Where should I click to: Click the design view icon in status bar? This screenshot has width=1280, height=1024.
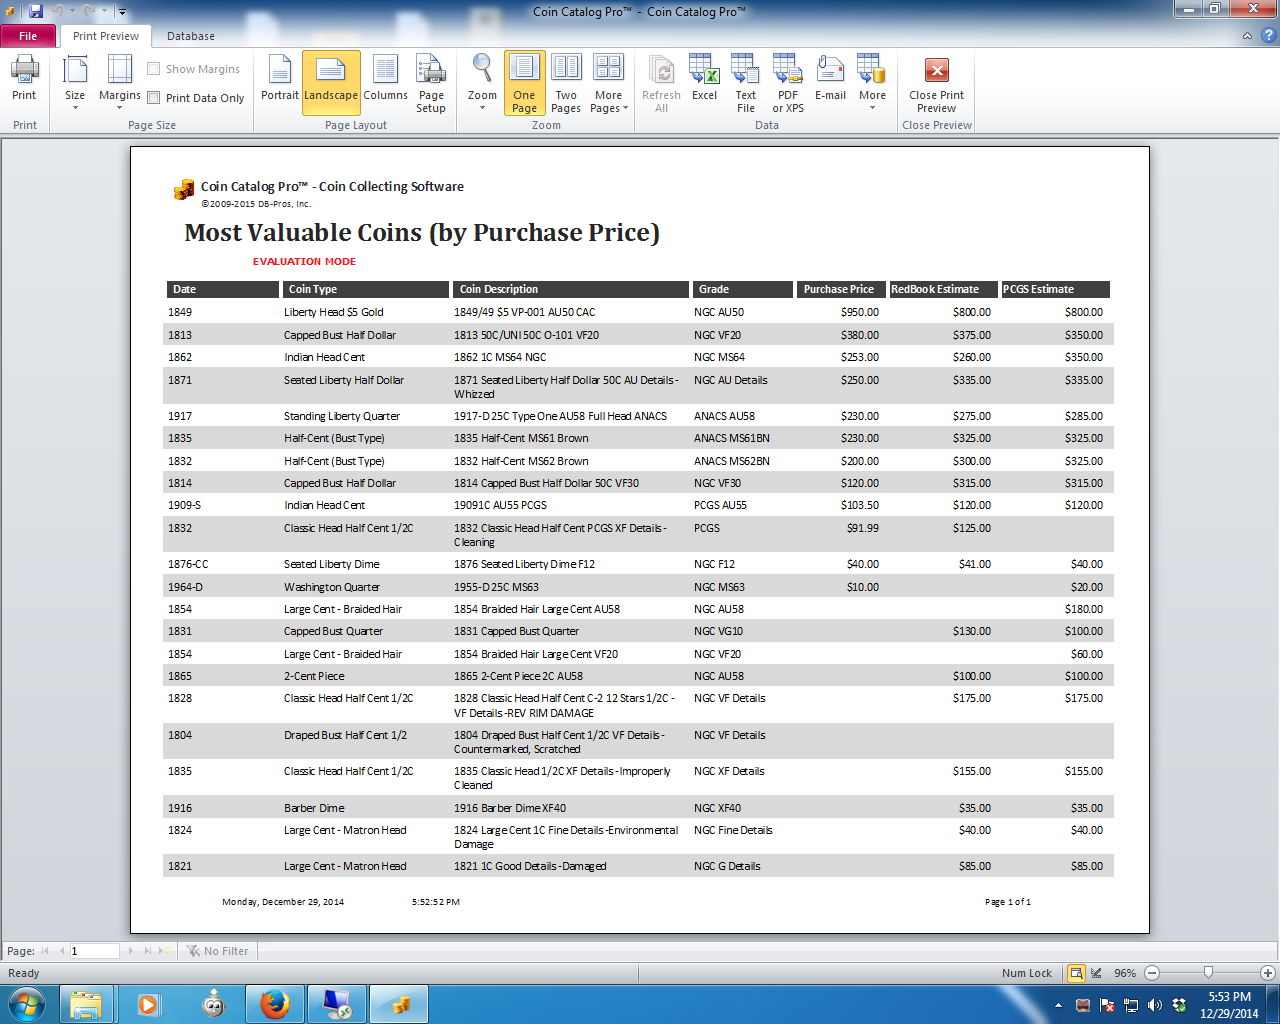point(1097,973)
